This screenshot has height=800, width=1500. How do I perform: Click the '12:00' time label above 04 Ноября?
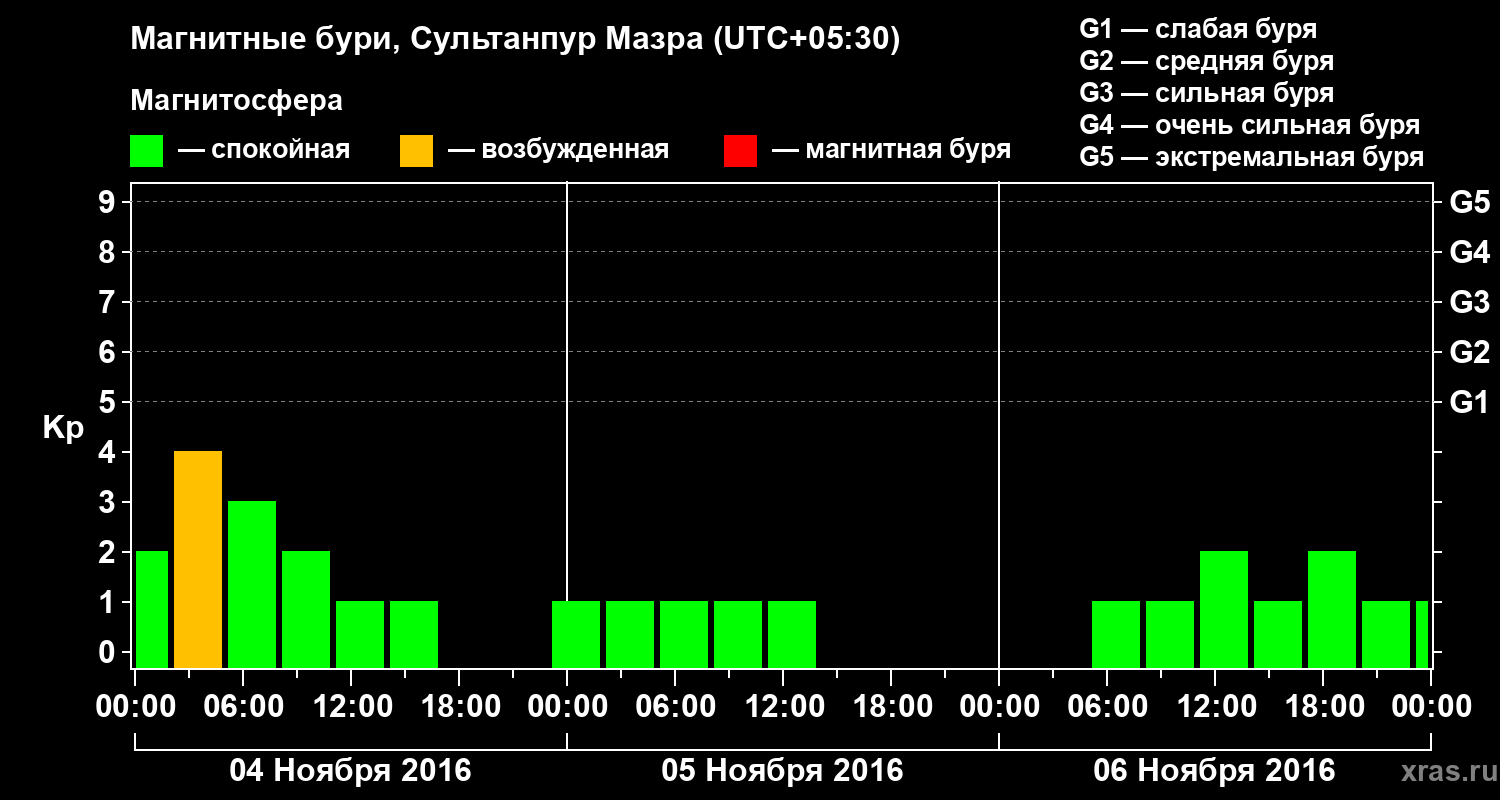point(352,707)
